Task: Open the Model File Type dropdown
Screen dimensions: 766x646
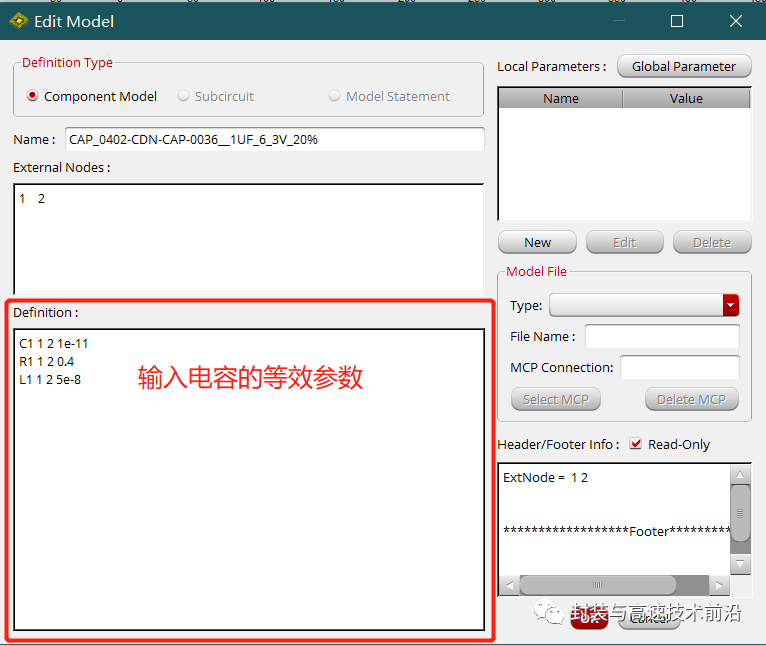Action: (730, 305)
